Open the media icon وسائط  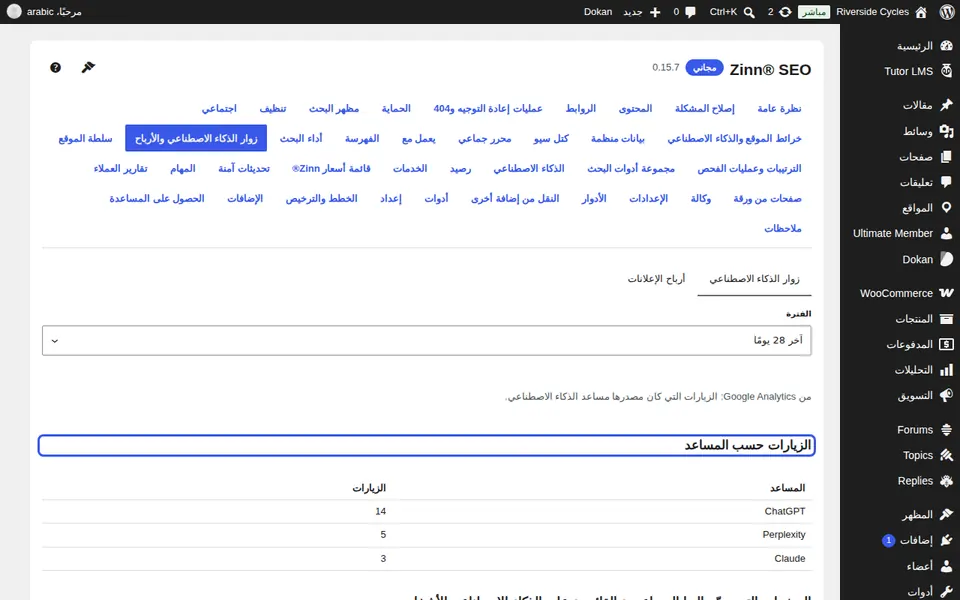point(947,131)
